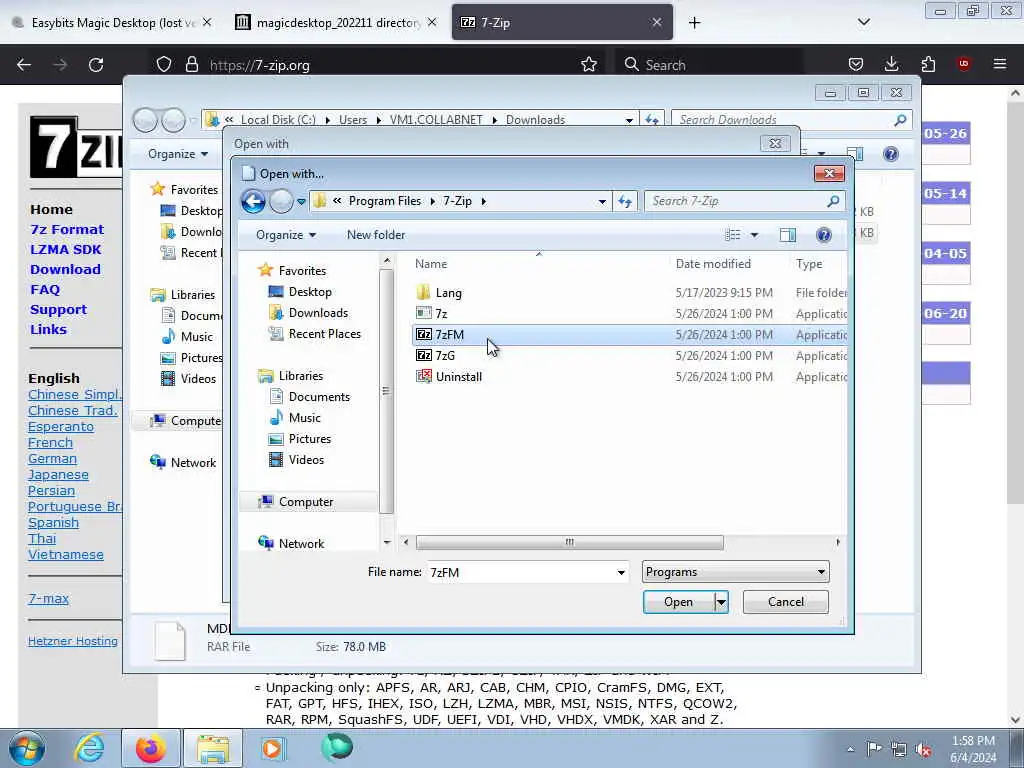1024x768 pixels.
Task: Open Internet Explorer from taskbar
Action: pyautogui.click(x=89, y=748)
